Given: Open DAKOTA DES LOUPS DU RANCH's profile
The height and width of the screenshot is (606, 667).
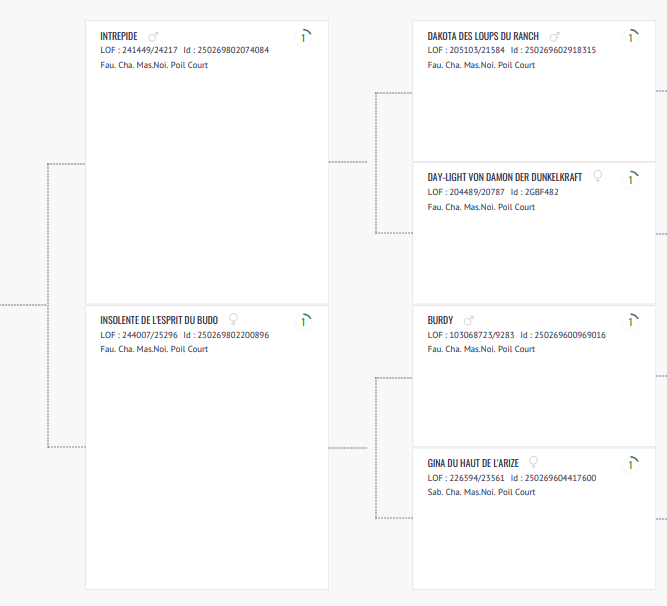Looking at the screenshot, I should [x=483, y=36].
